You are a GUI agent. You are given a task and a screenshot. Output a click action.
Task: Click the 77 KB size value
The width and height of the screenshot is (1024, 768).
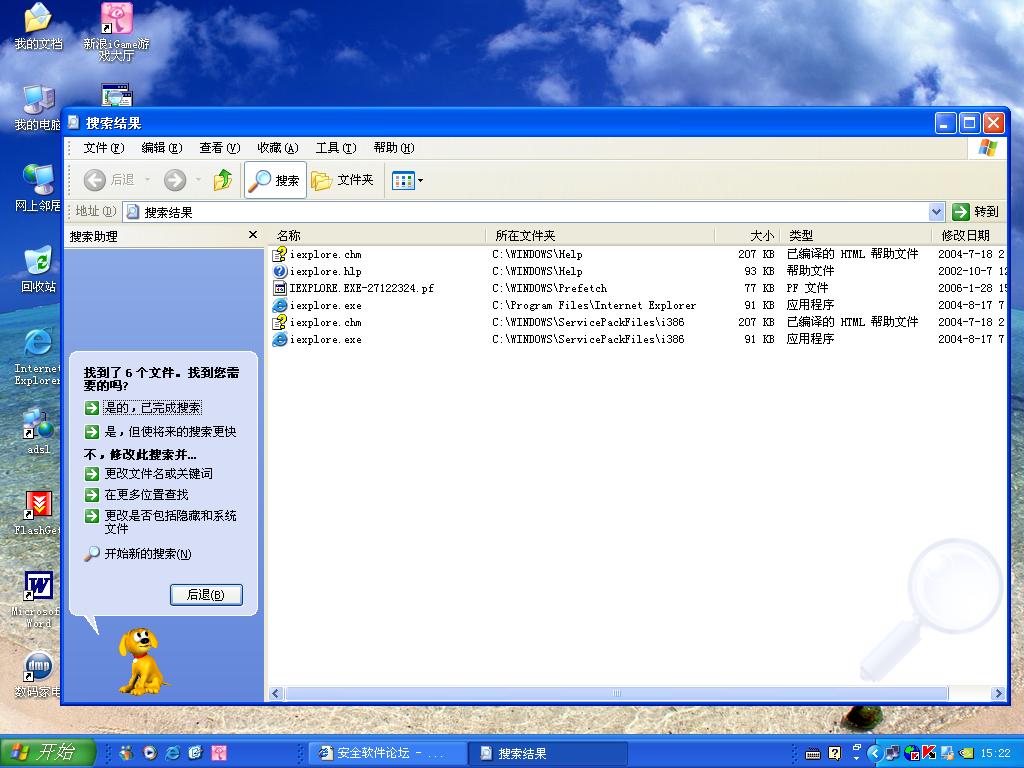759,288
